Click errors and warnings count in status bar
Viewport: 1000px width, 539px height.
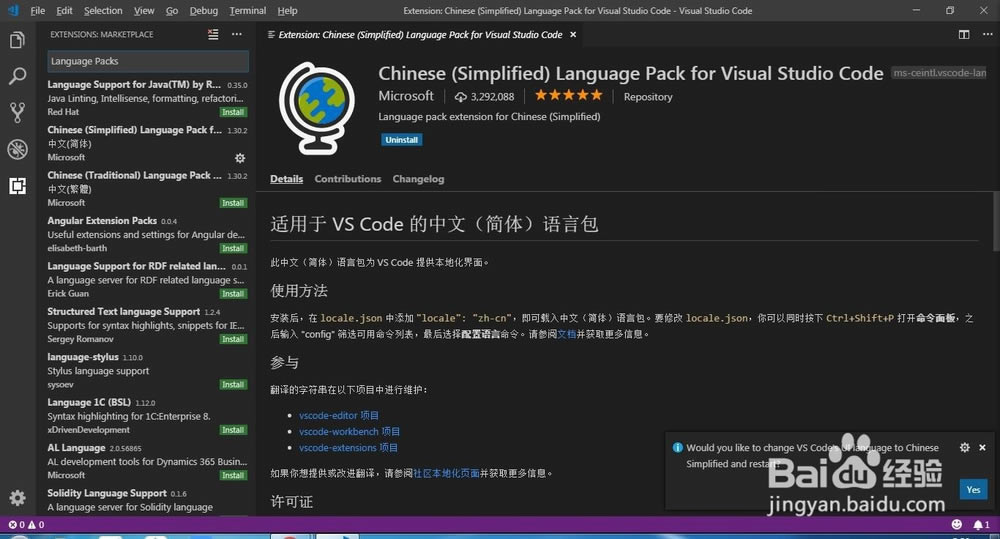coord(26,524)
